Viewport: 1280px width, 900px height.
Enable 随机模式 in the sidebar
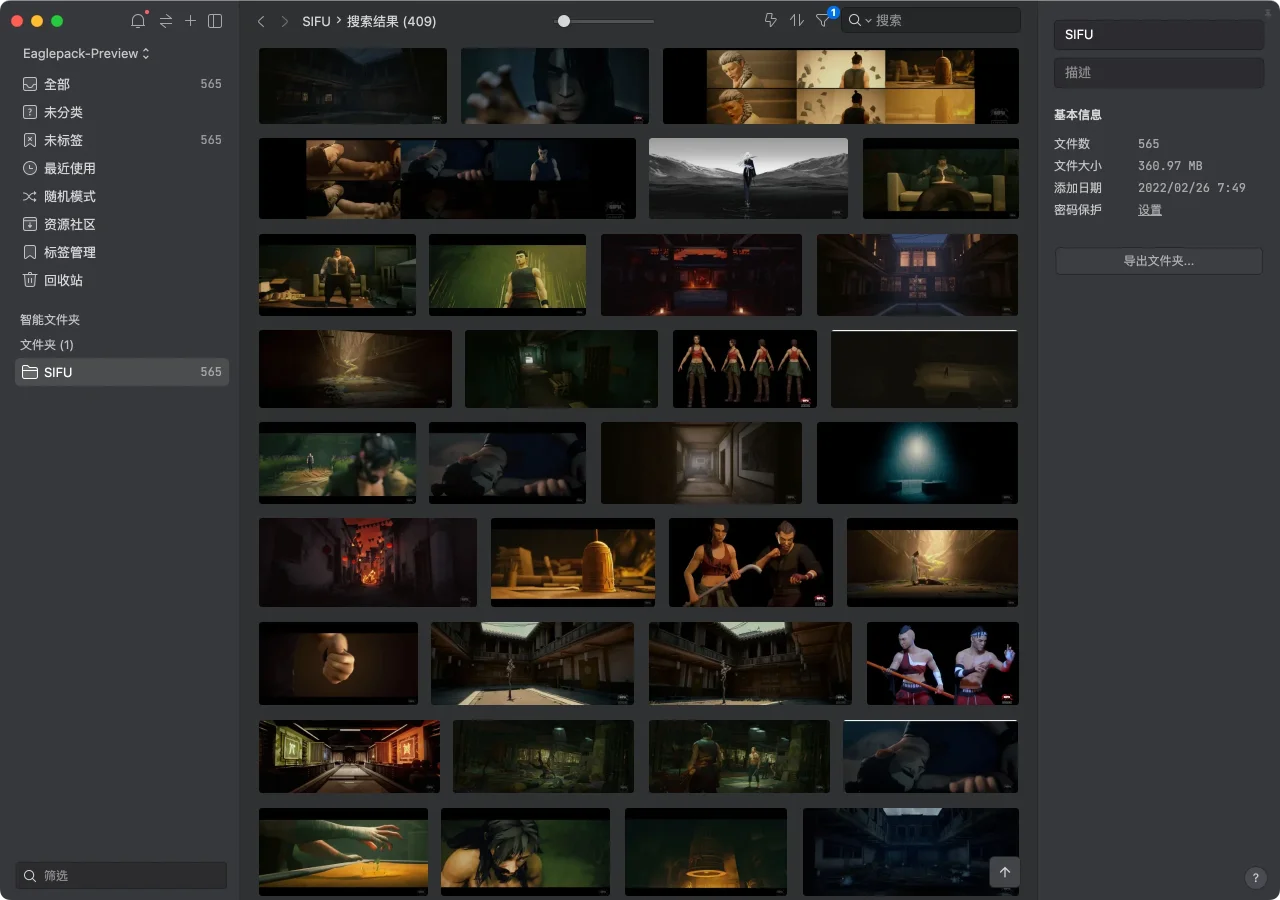click(70, 196)
